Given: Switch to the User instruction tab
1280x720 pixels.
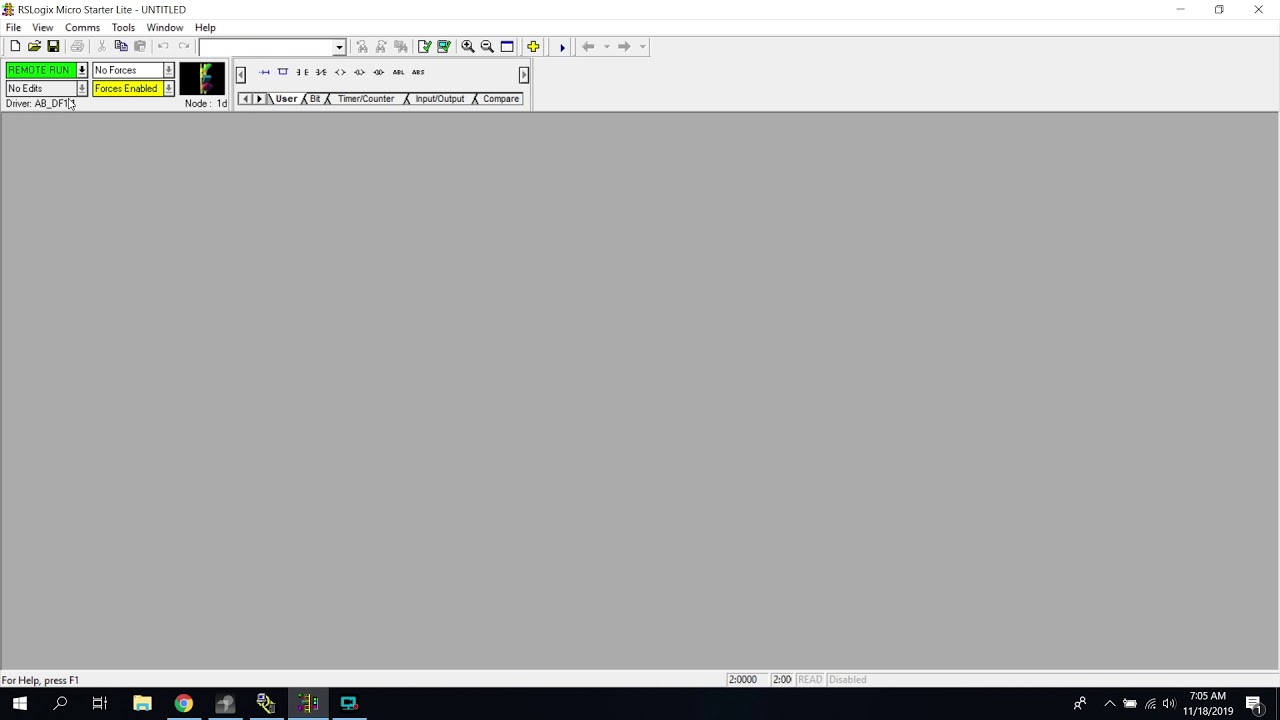Looking at the screenshot, I should click(286, 99).
